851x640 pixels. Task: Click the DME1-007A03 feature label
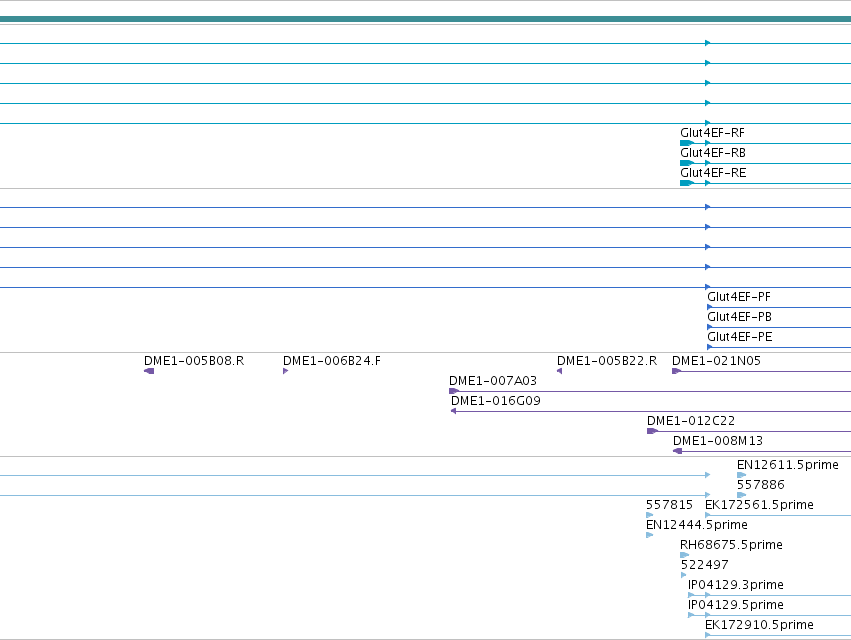tap(493, 381)
